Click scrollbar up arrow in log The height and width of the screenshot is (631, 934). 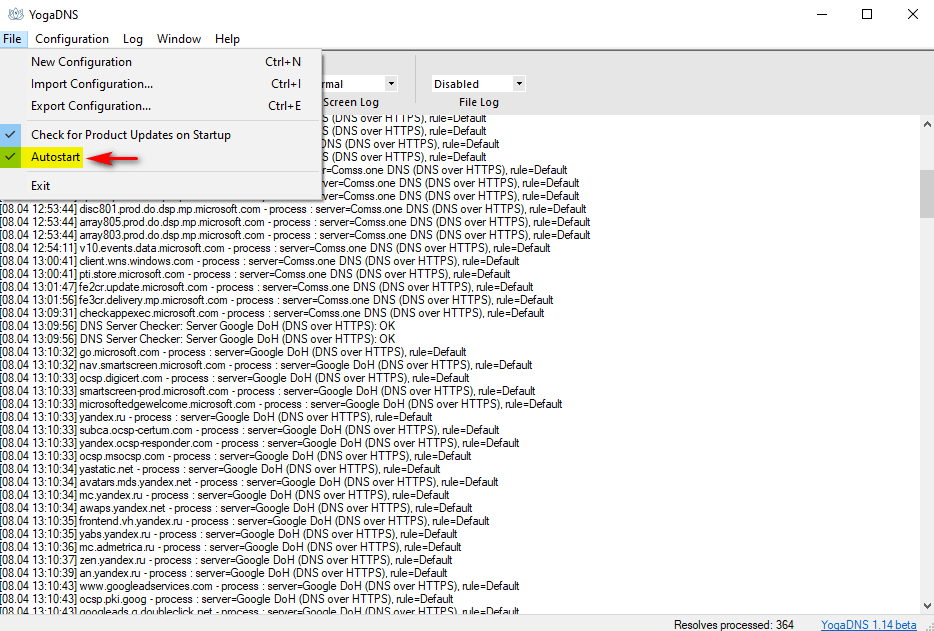(927, 125)
